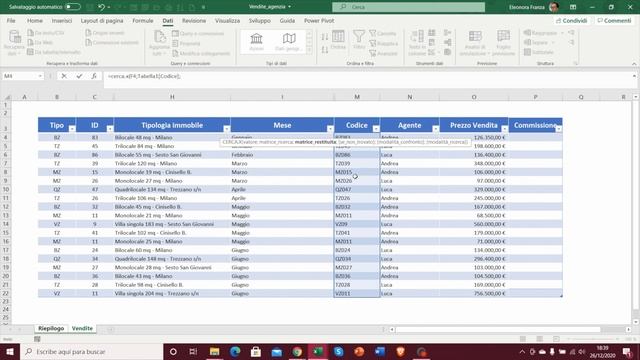
Task: Select Azioni data type
Action: point(256,42)
